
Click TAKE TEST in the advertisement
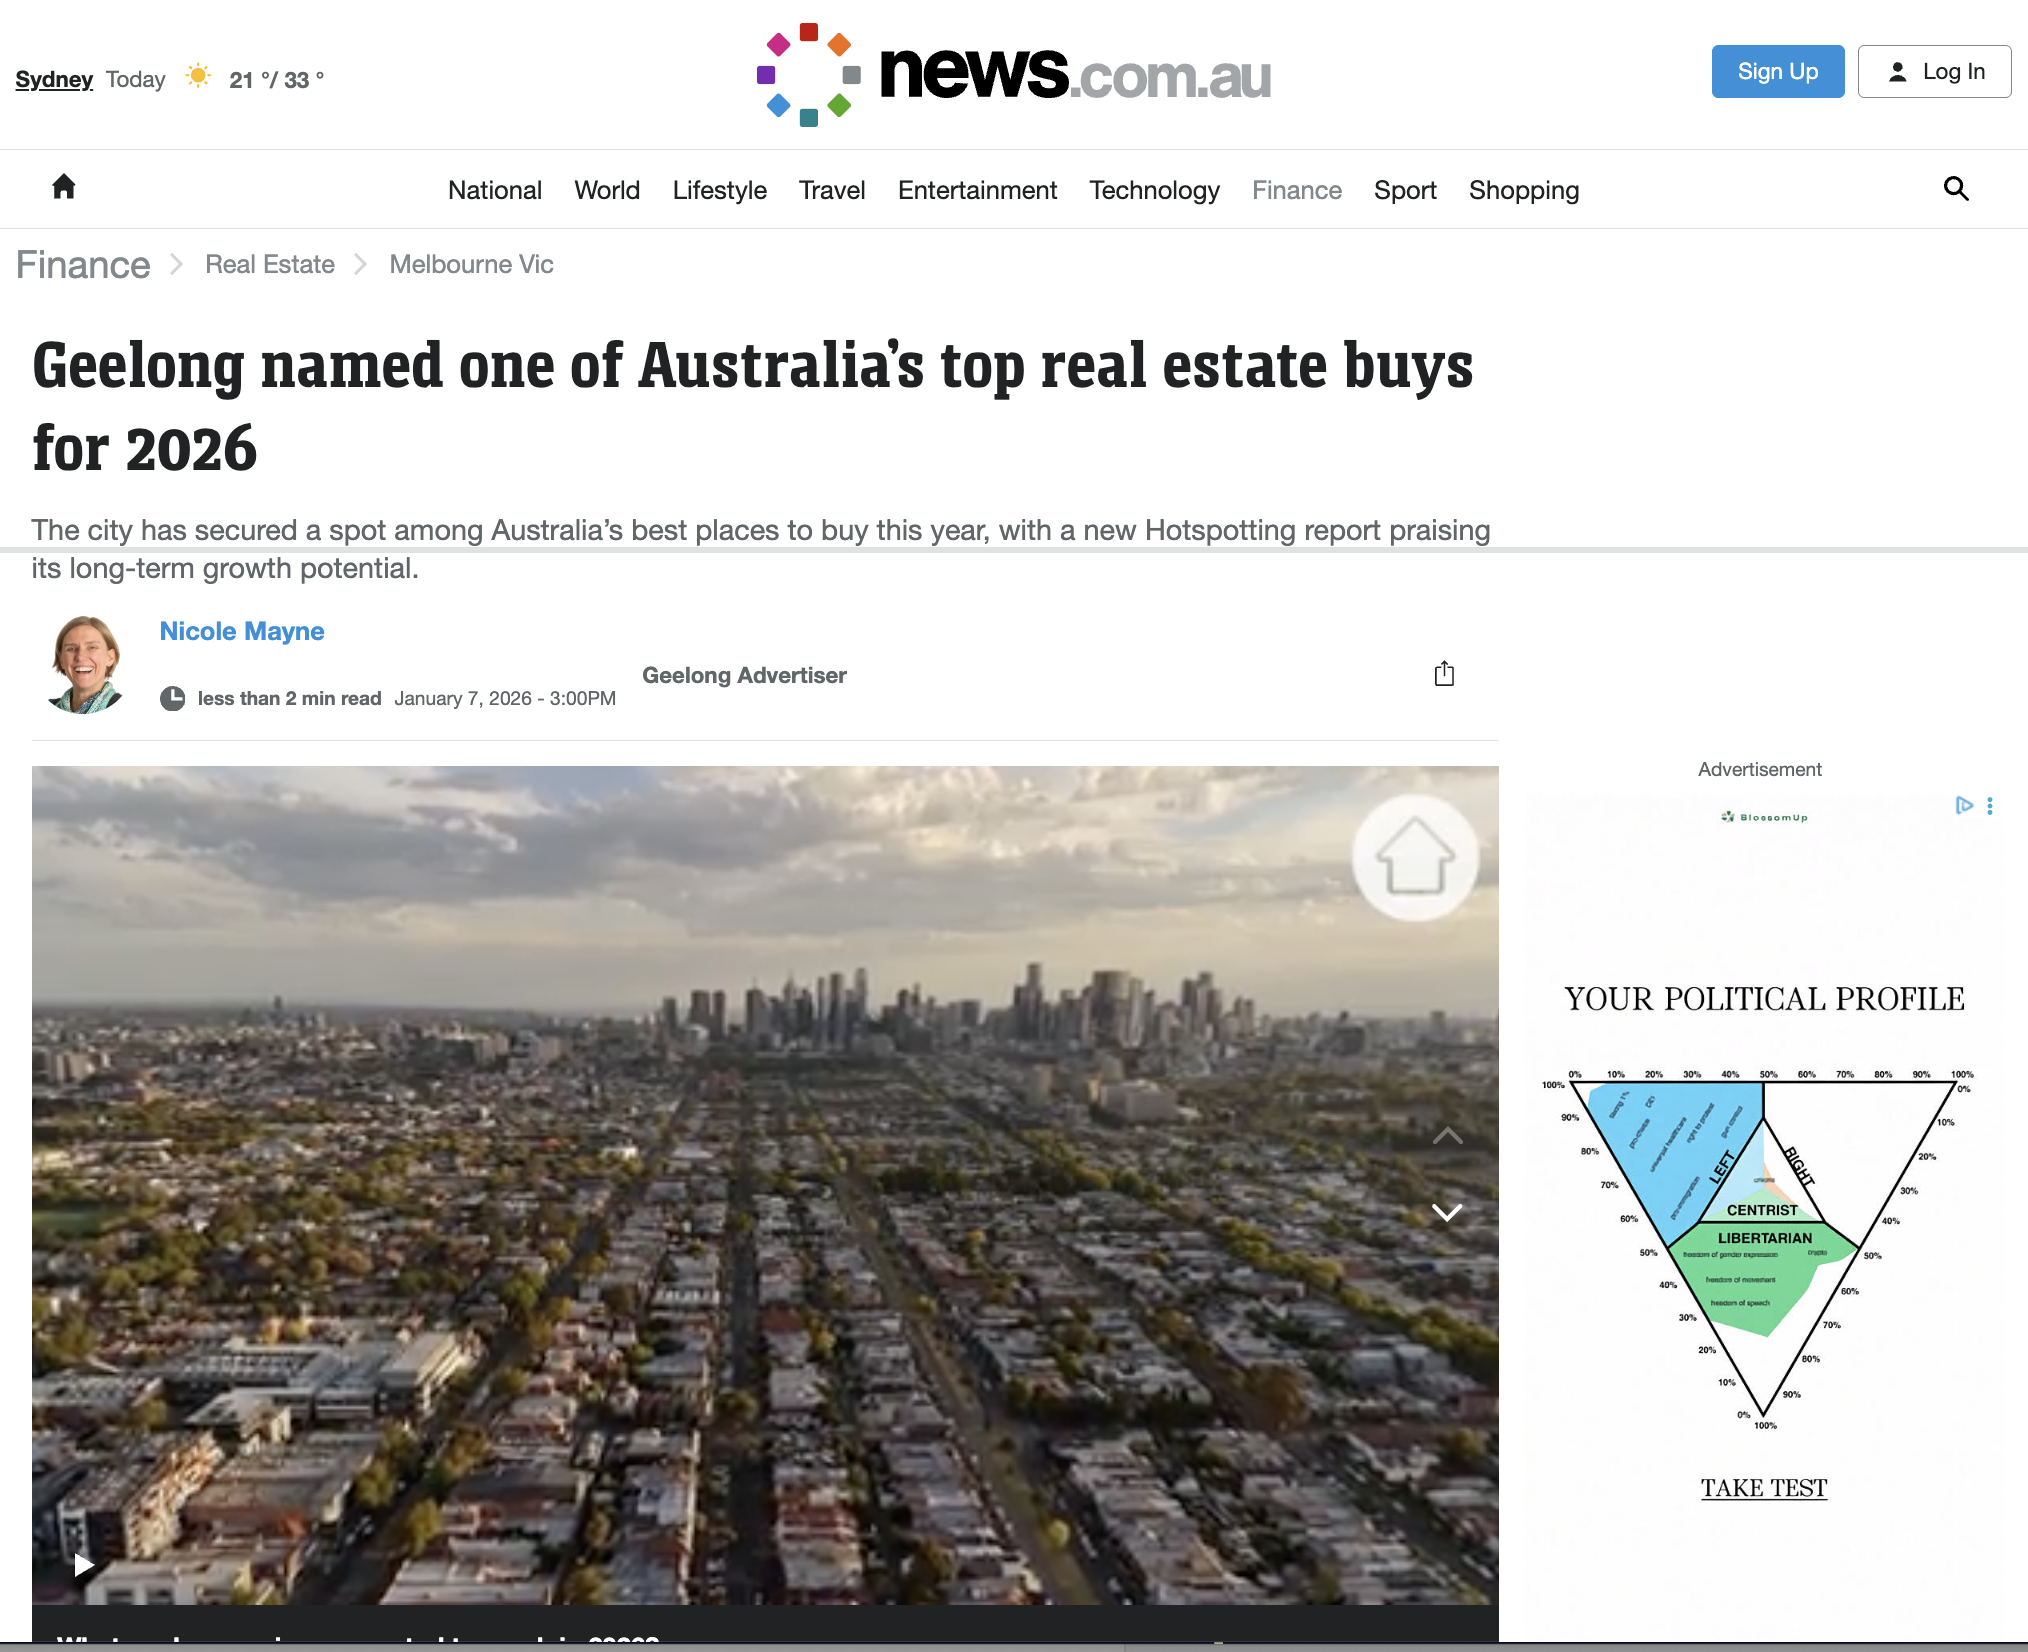1764,1488
